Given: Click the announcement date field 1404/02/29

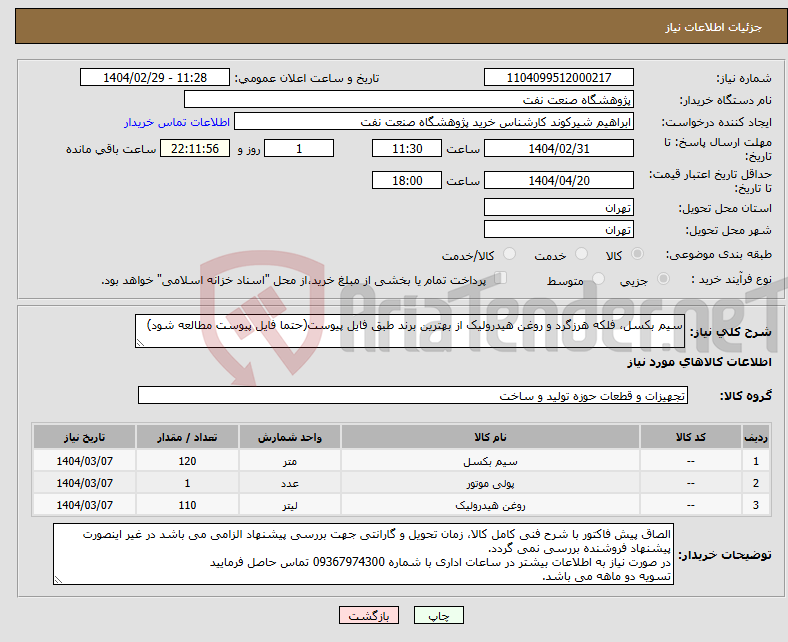Looking at the screenshot, I should (155, 77).
